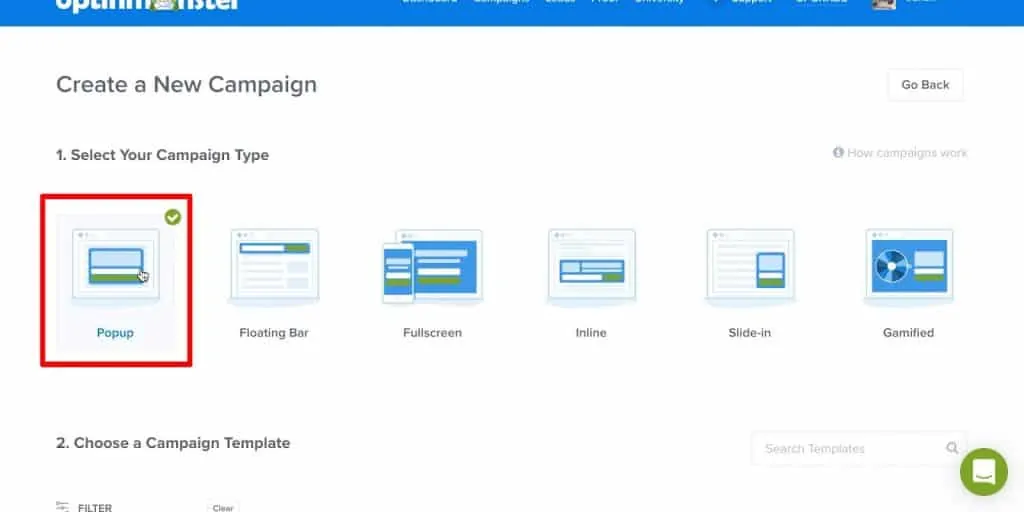Choose the Slide-in campaign type

point(750,281)
